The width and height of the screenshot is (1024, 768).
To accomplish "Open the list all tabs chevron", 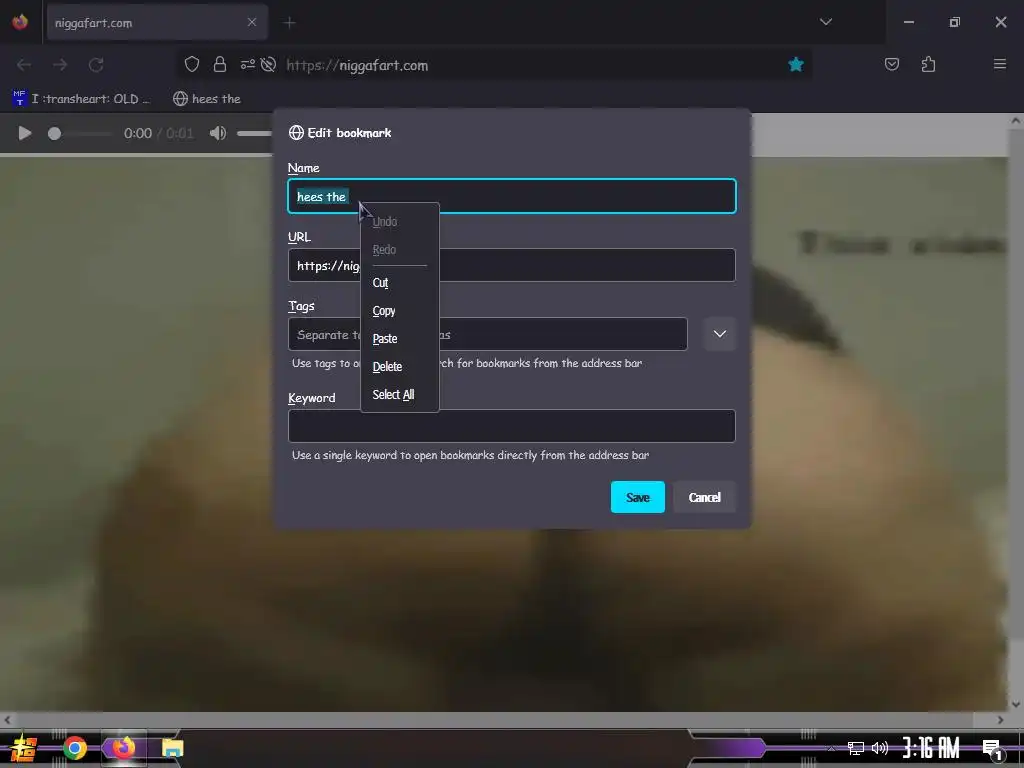I will pyautogui.click(x=826, y=22).
